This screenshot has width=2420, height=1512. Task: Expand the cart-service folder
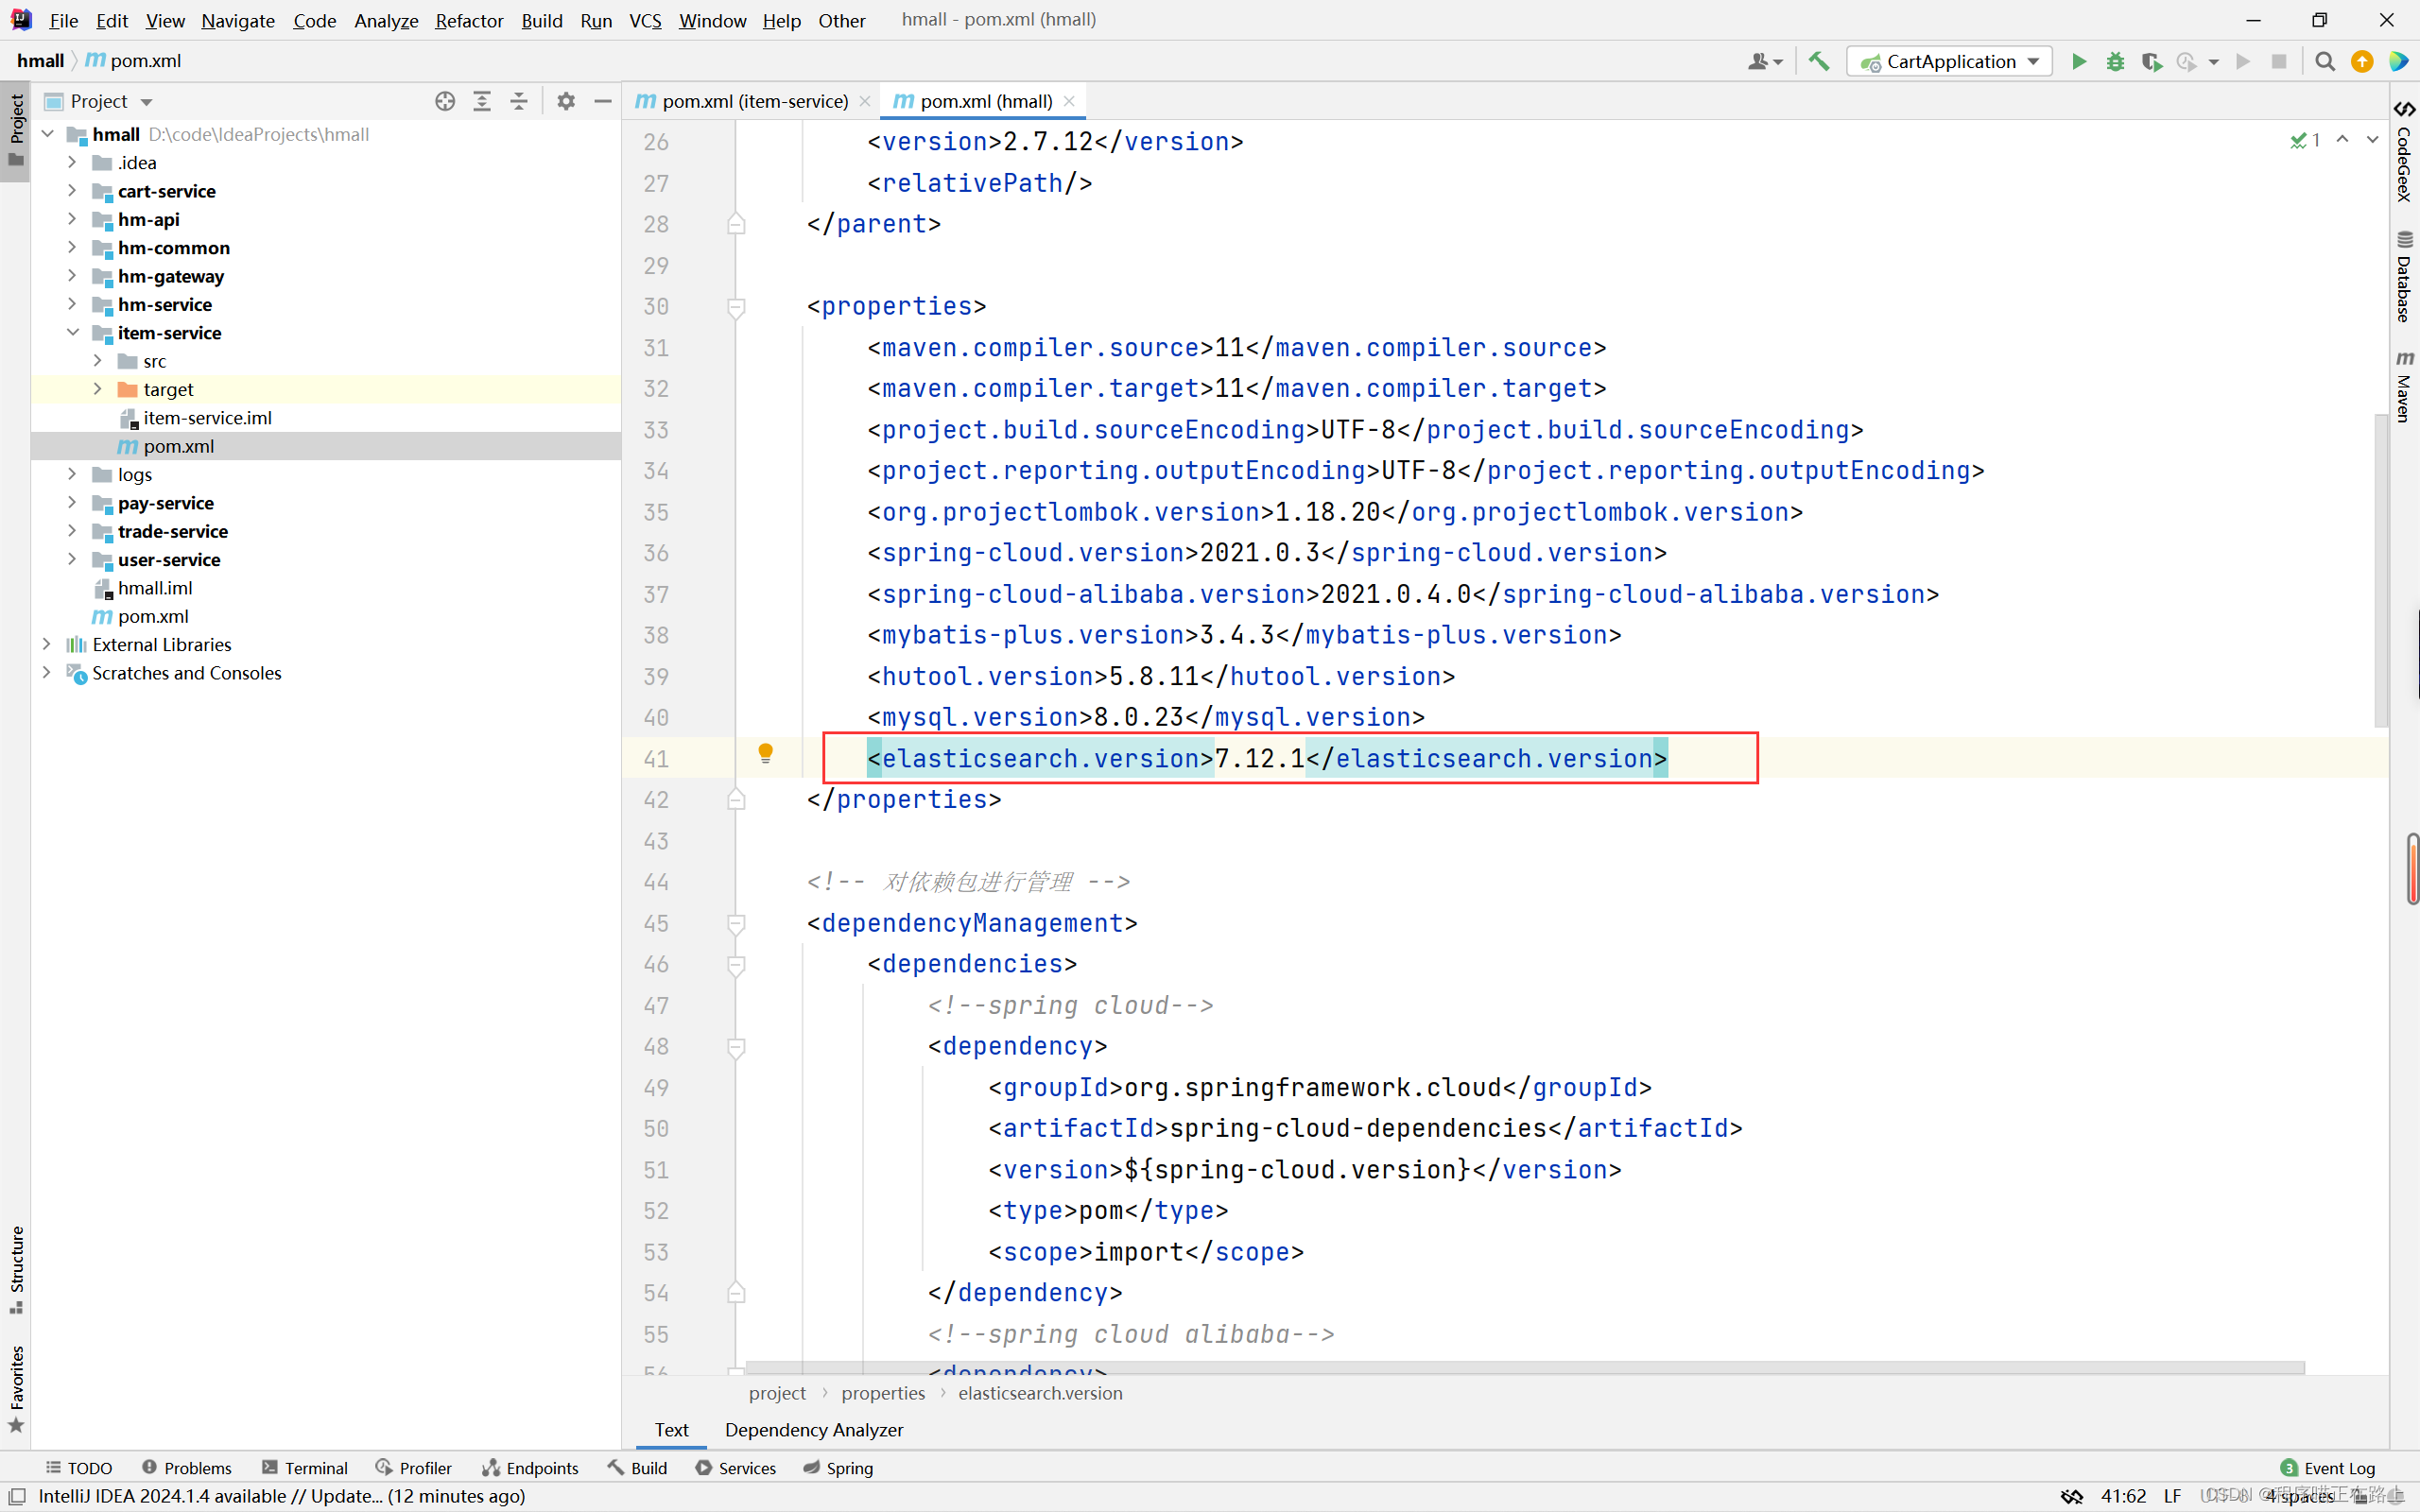tap(72, 190)
